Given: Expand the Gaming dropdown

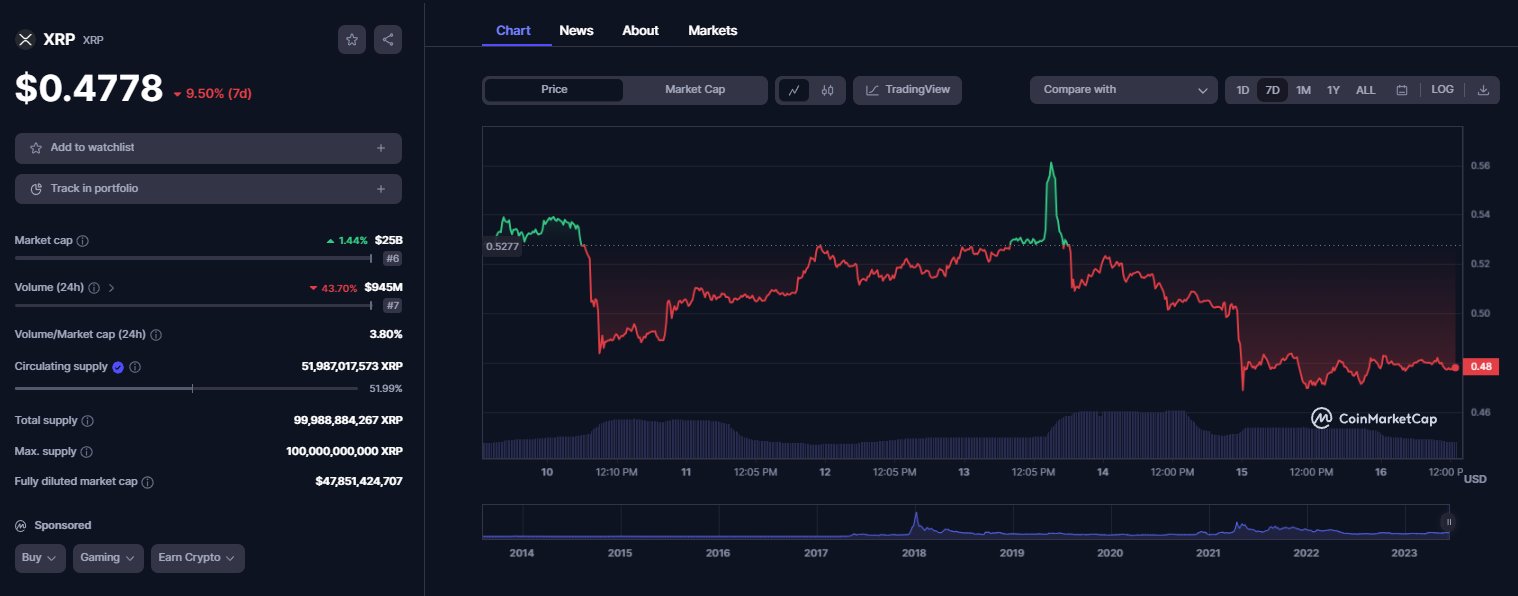Looking at the screenshot, I should tap(108, 558).
